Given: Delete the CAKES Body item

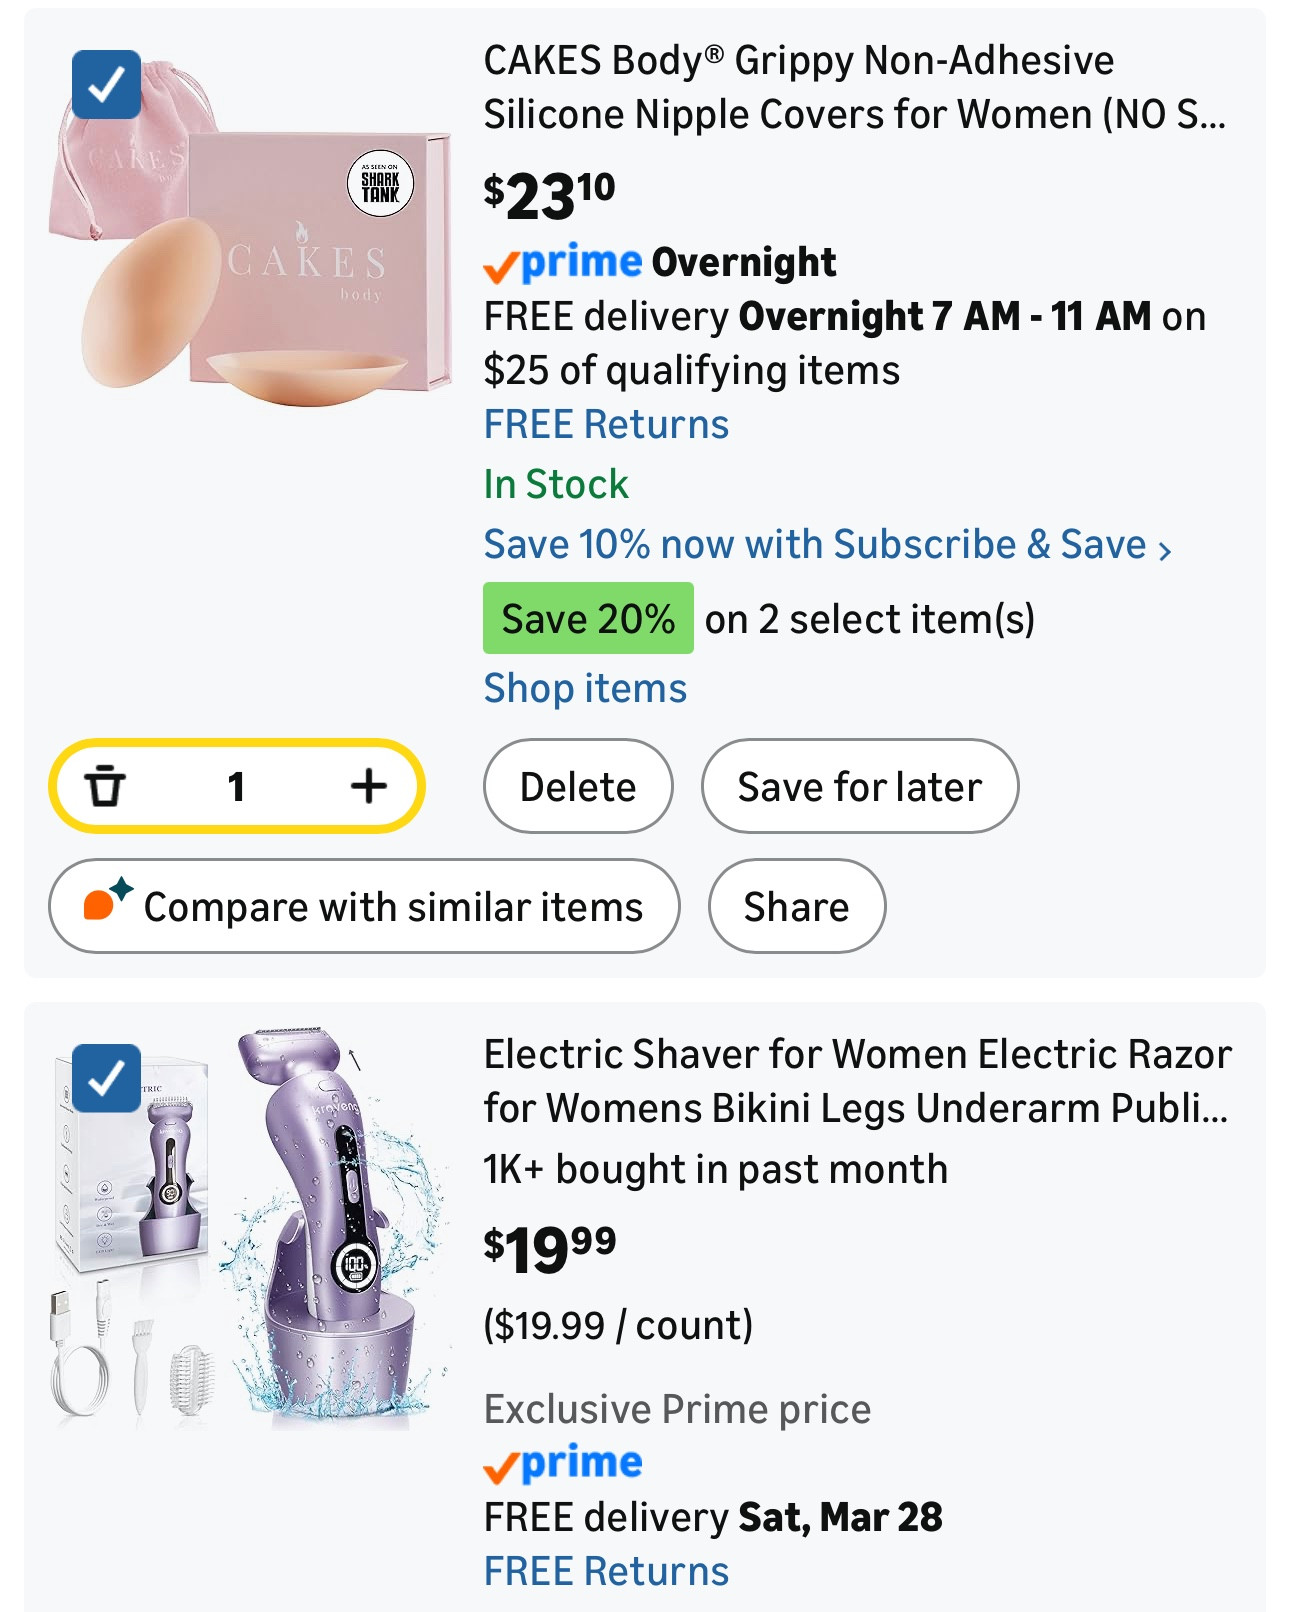Looking at the screenshot, I should 578,787.
